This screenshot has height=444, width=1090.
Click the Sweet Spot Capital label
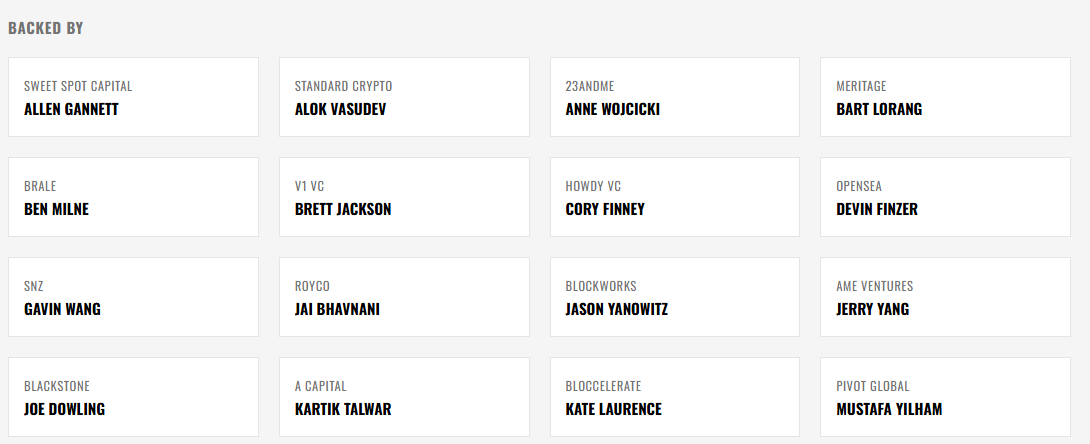click(78, 86)
